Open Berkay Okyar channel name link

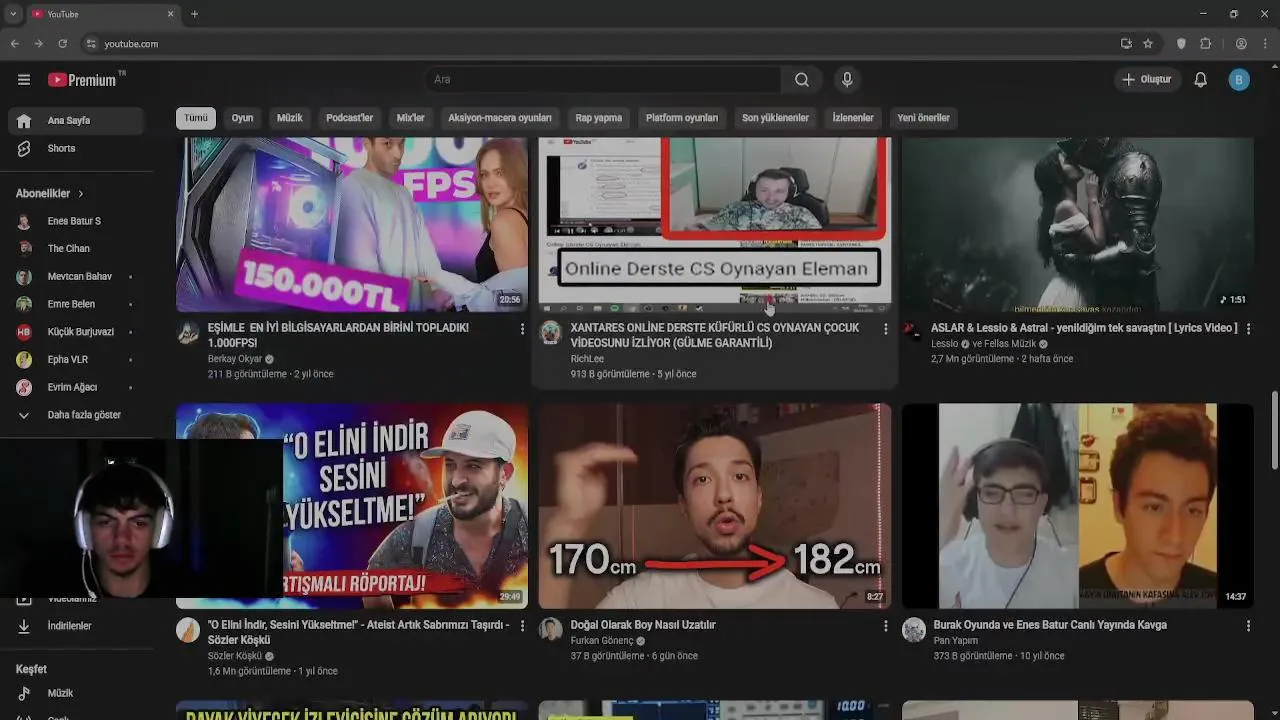tap(235, 359)
